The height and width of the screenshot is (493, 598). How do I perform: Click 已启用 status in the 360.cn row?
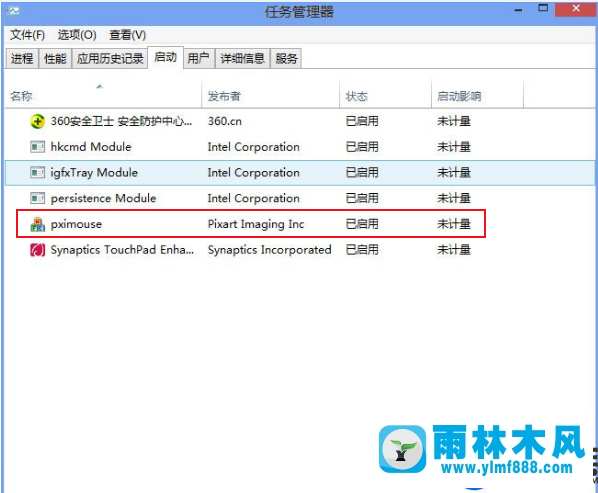[x=362, y=121]
